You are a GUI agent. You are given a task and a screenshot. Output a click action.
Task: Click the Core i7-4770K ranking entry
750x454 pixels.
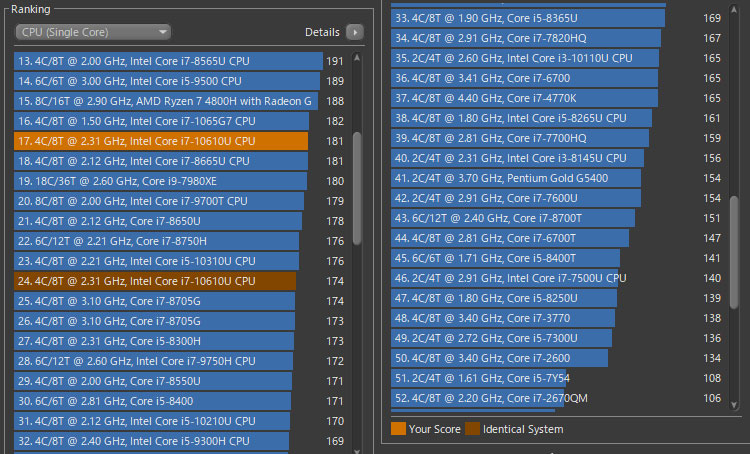tap(525, 98)
